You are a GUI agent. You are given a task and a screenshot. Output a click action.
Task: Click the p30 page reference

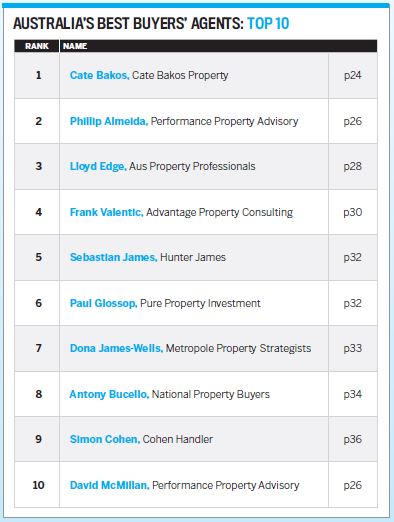(x=353, y=212)
